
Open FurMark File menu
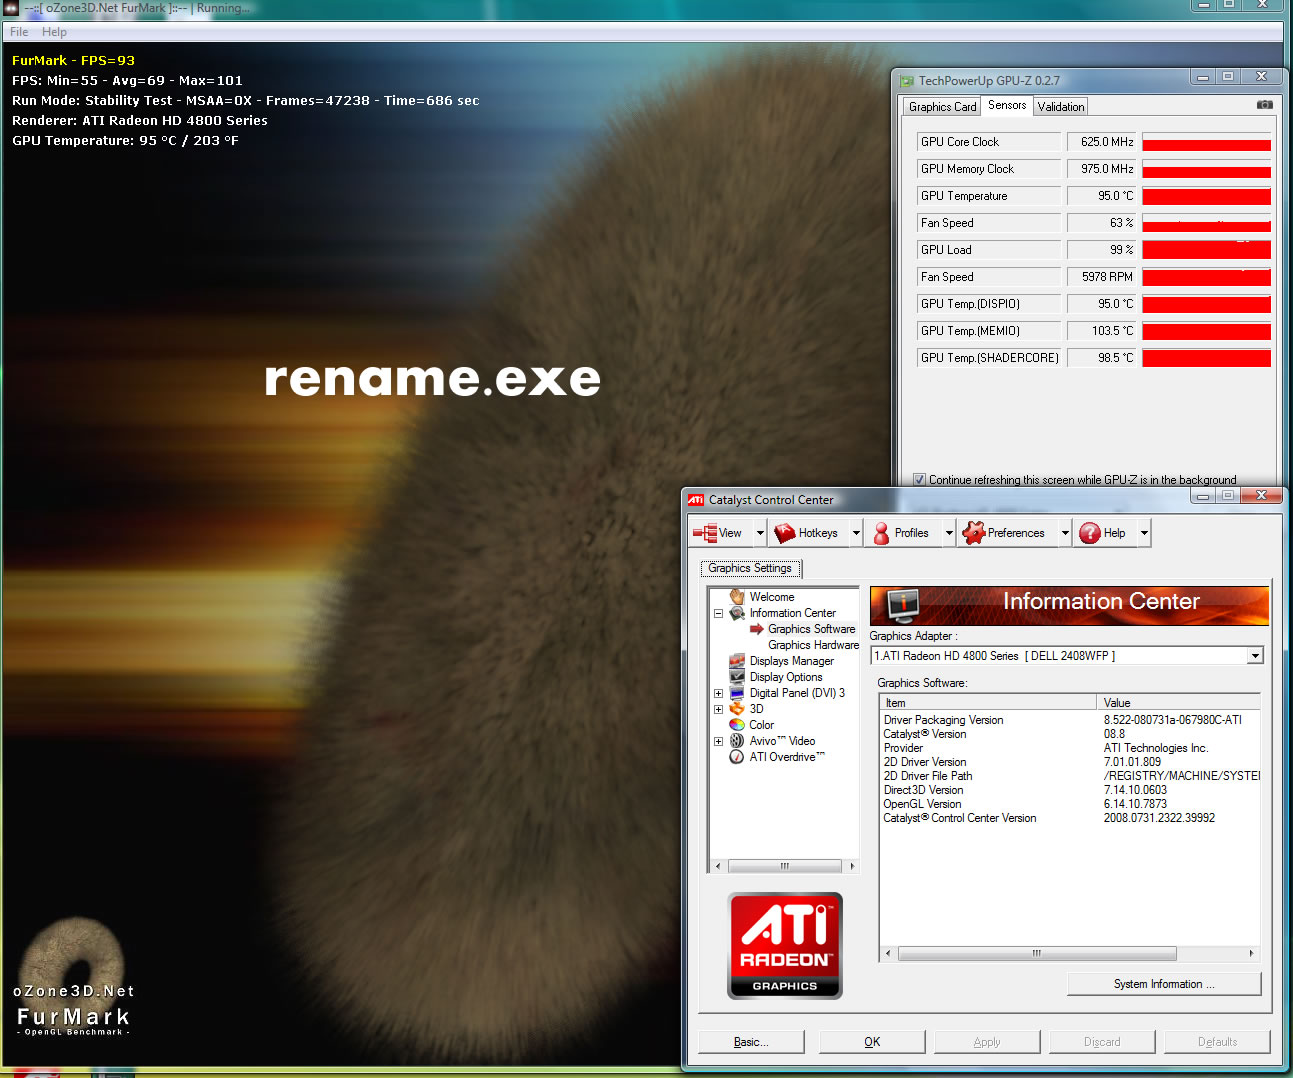(x=19, y=32)
